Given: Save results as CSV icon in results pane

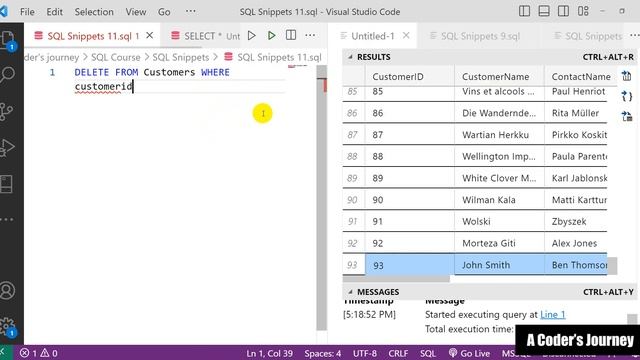Looking at the screenshot, I should [627, 76].
